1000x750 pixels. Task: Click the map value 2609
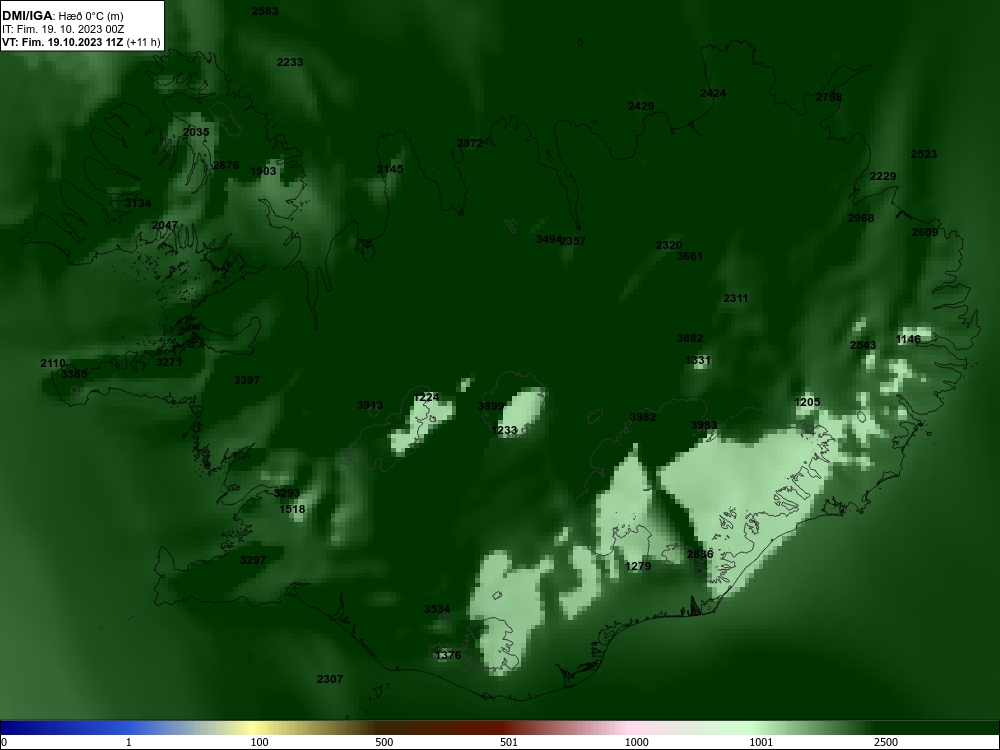pyautogui.click(x=925, y=232)
